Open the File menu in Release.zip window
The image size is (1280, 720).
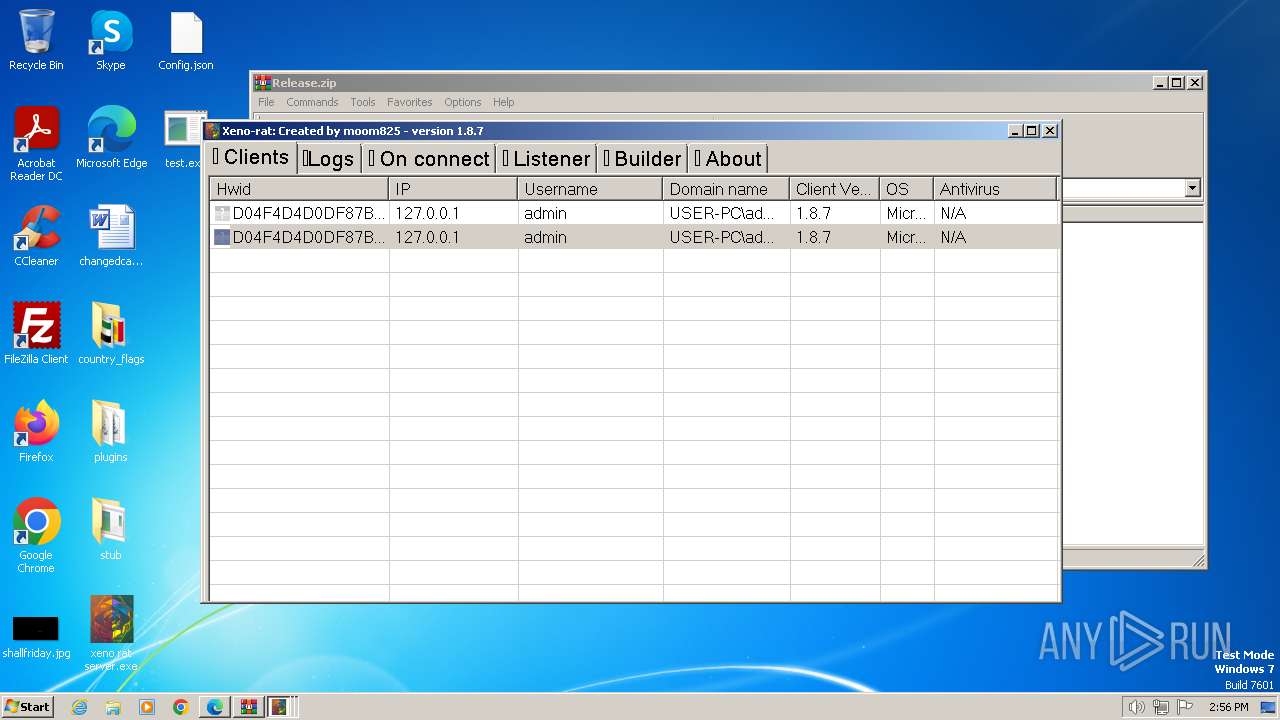(x=266, y=102)
